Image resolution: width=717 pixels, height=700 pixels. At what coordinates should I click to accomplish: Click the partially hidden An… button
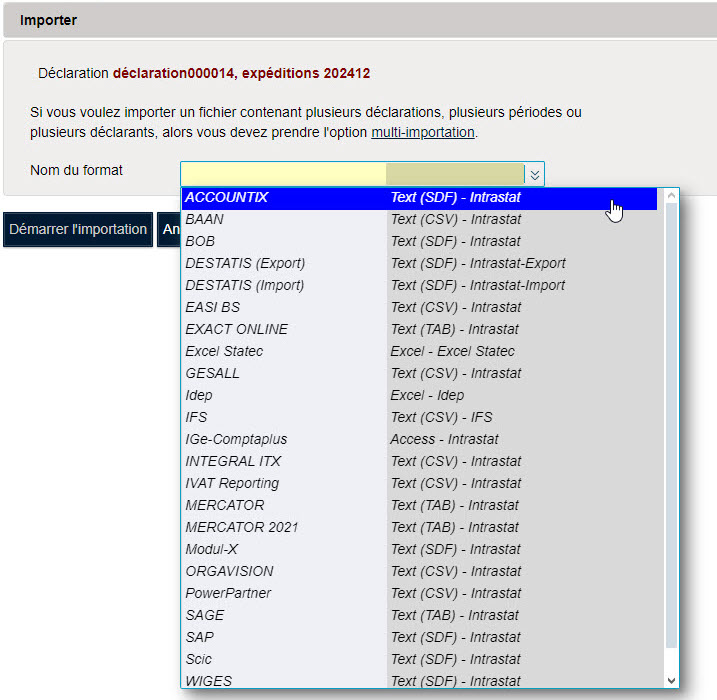169,230
